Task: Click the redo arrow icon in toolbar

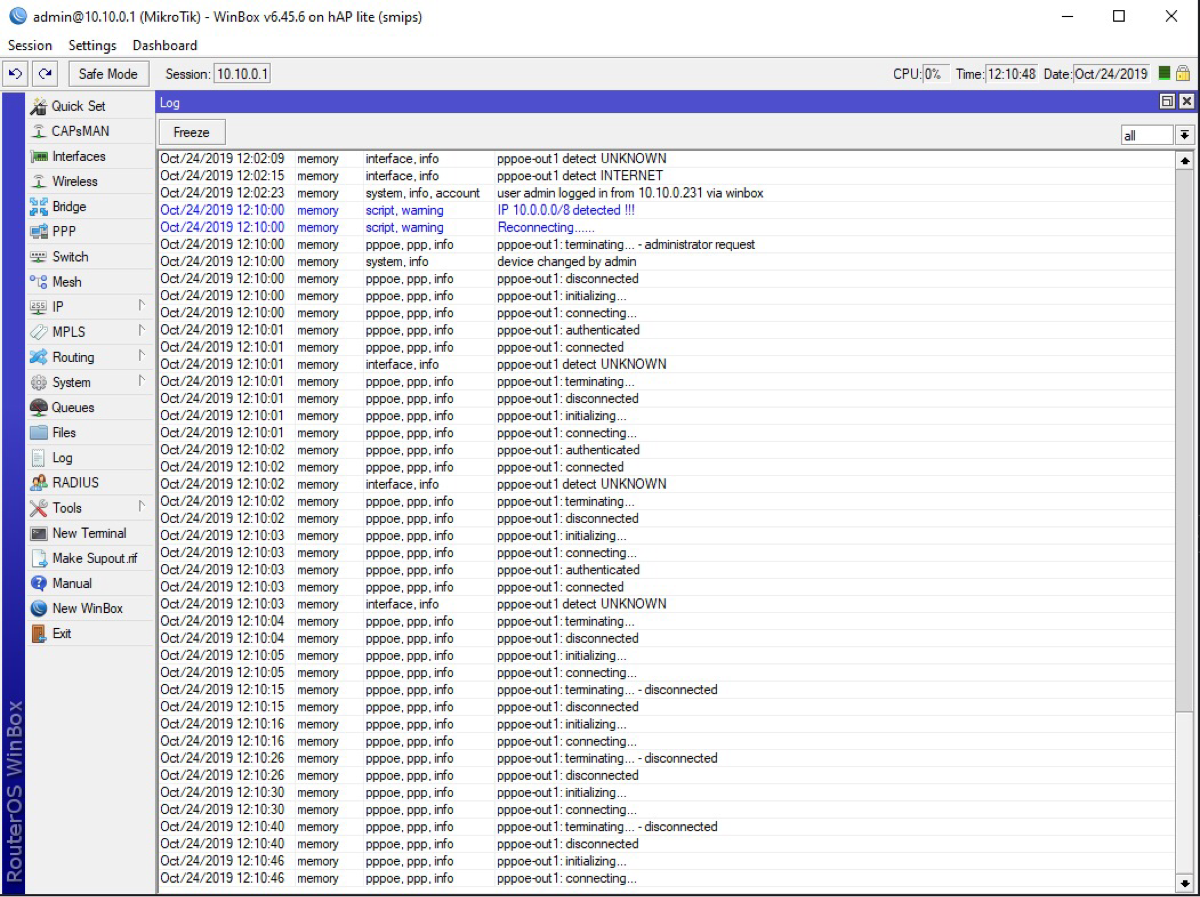Action: [x=44, y=74]
